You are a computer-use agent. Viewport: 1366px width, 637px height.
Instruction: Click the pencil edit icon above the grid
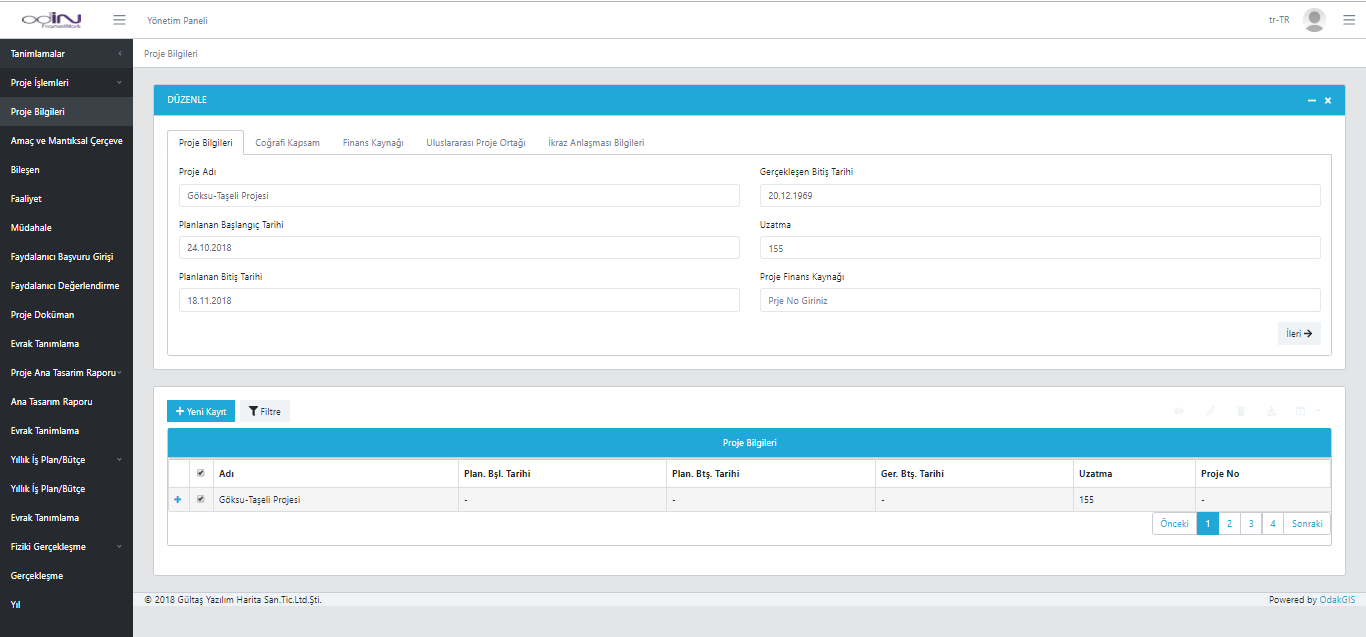(x=1210, y=411)
